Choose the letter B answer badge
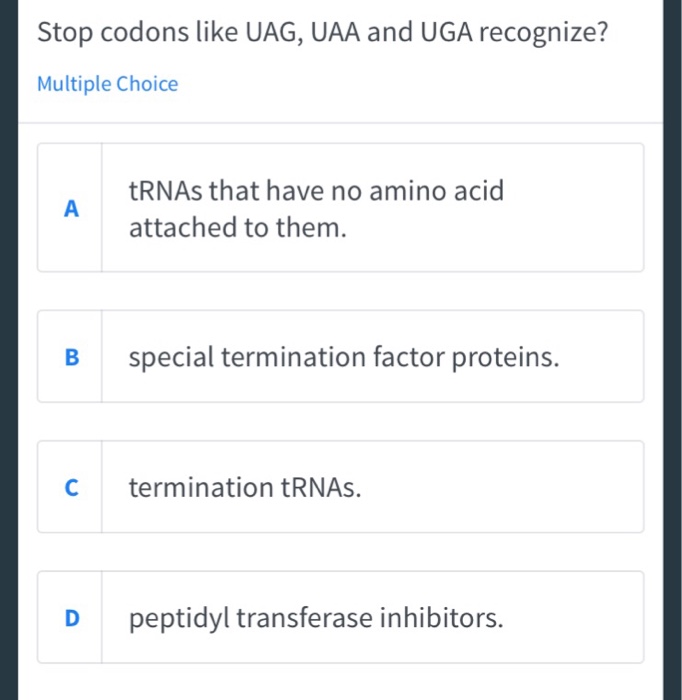682x700 pixels. [70, 357]
